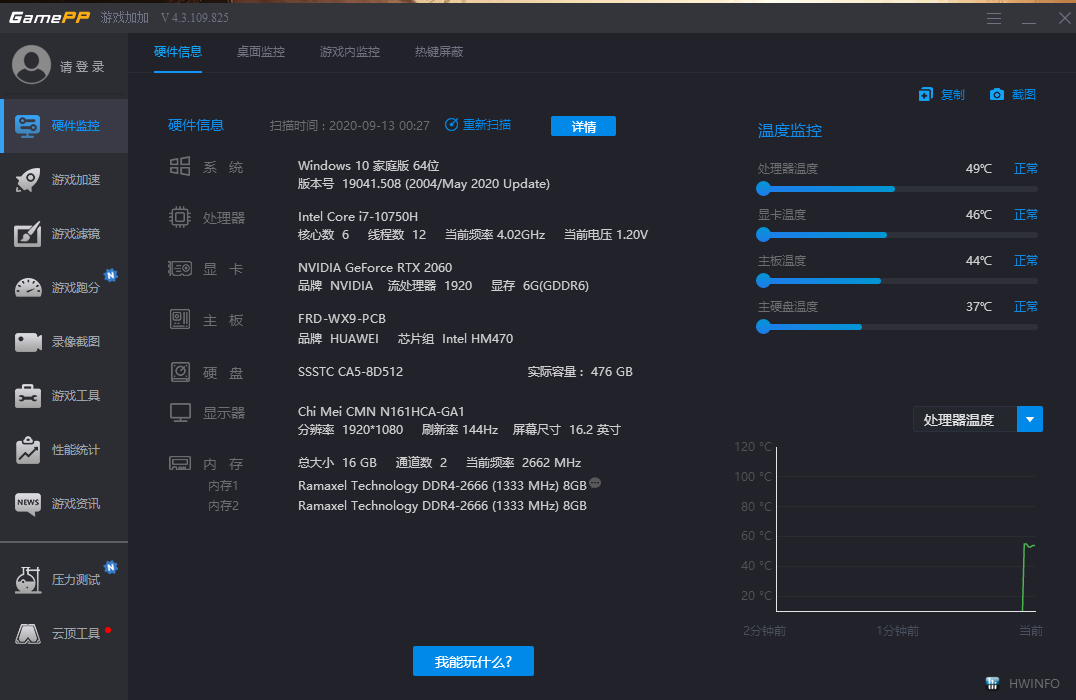Viewport: 1076px width, 700px height.
Task: Click the 正常 status for 主硬盘温度
Action: [1026, 307]
